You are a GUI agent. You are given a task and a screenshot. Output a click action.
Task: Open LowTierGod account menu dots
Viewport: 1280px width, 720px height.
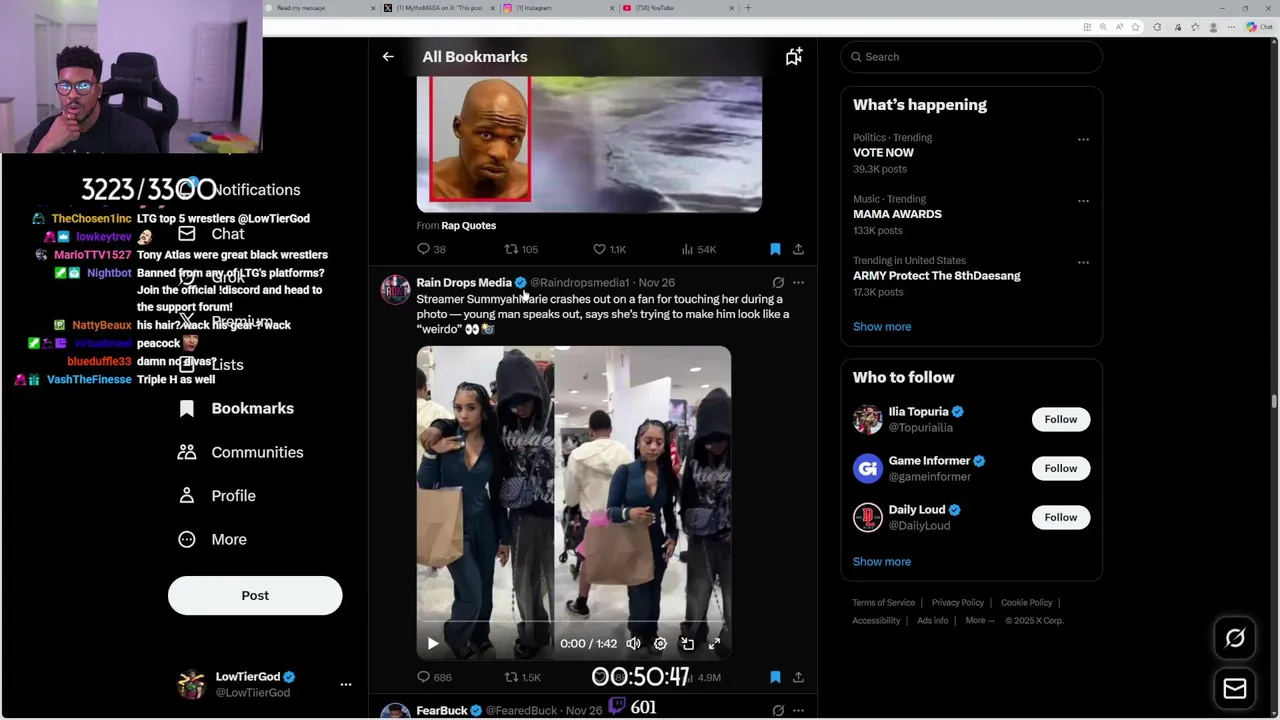(346, 685)
